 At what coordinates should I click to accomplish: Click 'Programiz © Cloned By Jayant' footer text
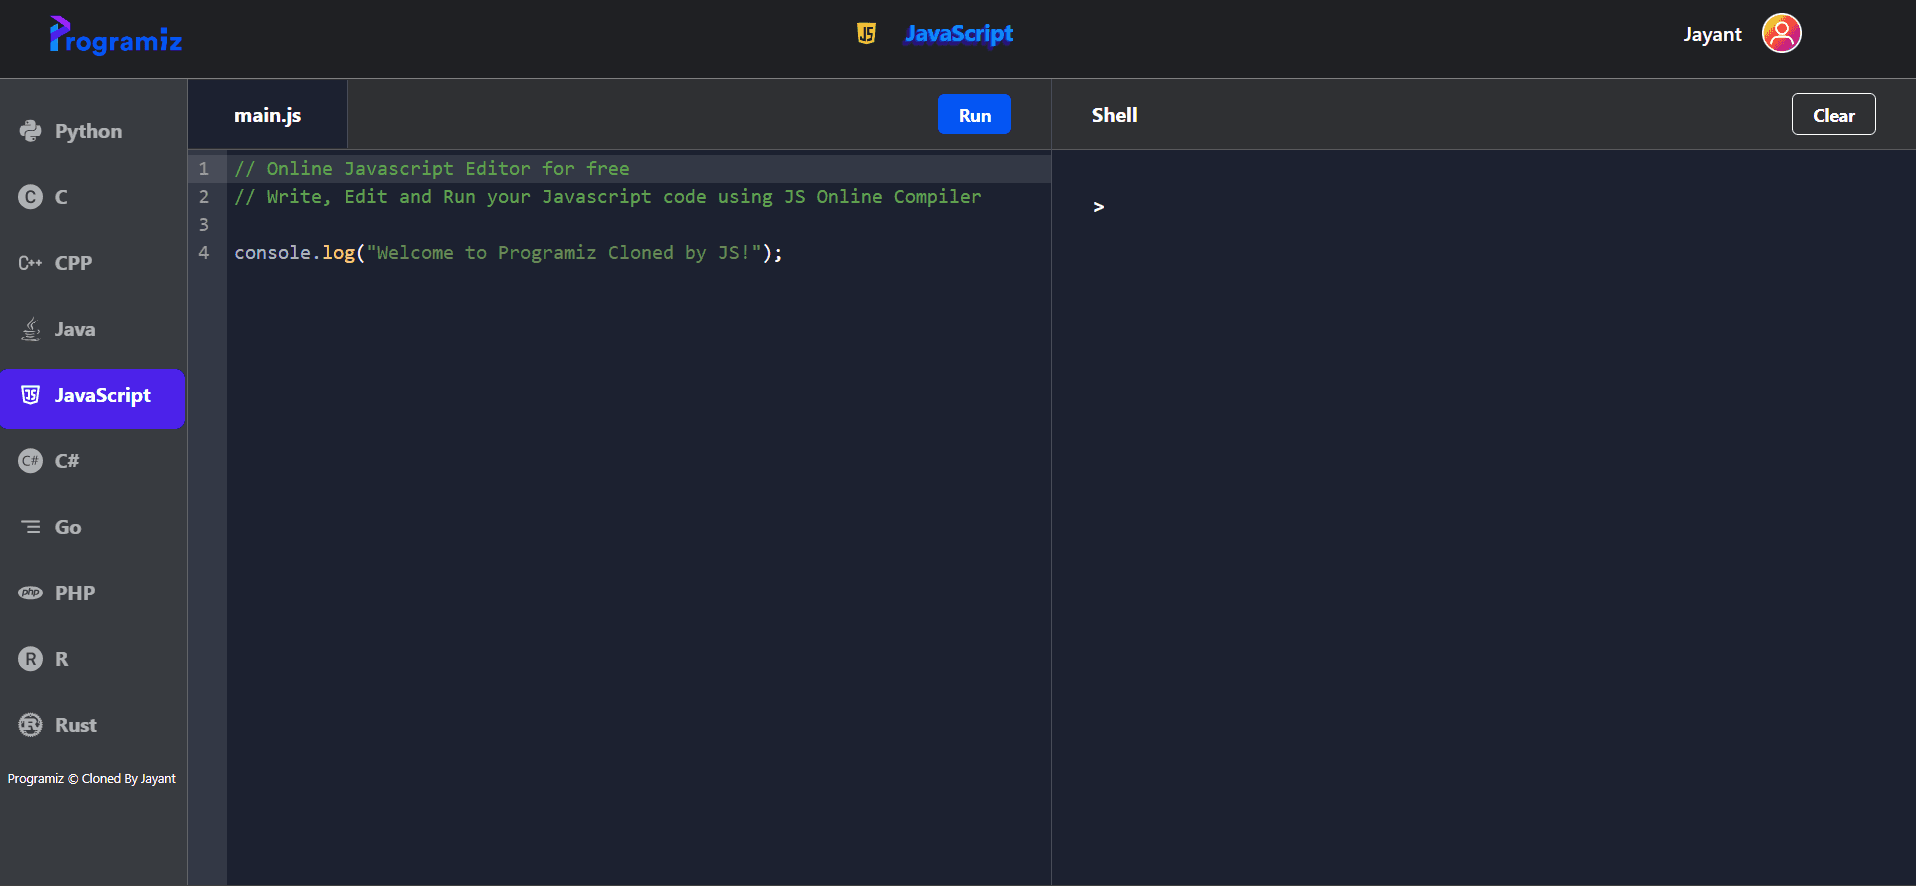[92, 779]
